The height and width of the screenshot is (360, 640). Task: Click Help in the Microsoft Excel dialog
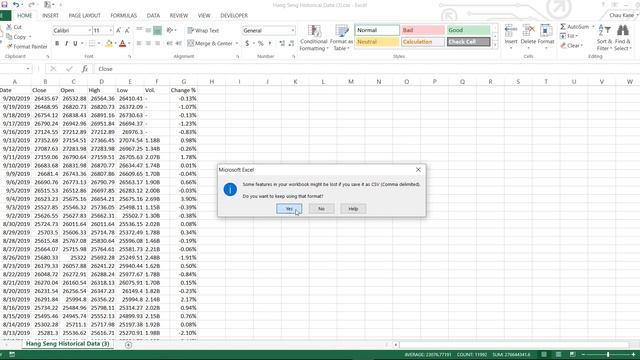[353, 209]
